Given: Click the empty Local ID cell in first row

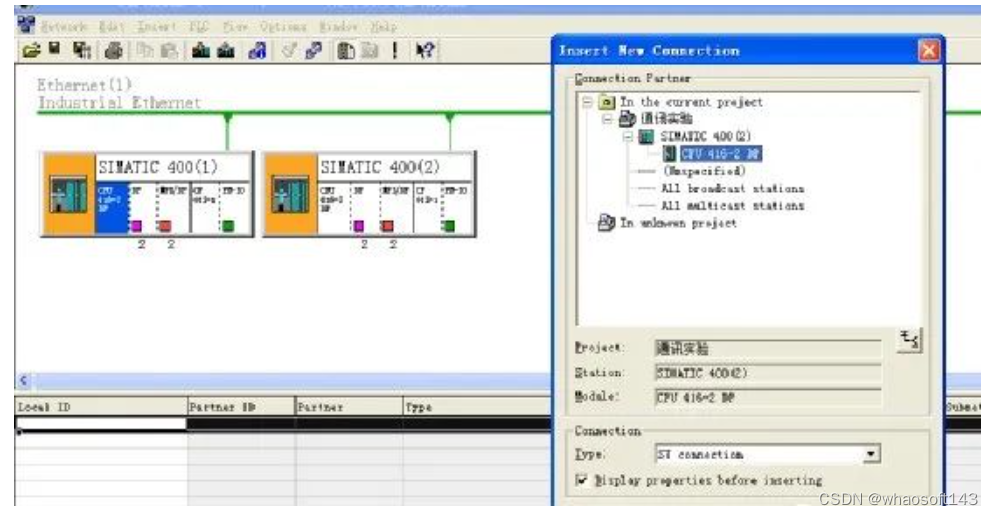Looking at the screenshot, I should (x=101, y=424).
